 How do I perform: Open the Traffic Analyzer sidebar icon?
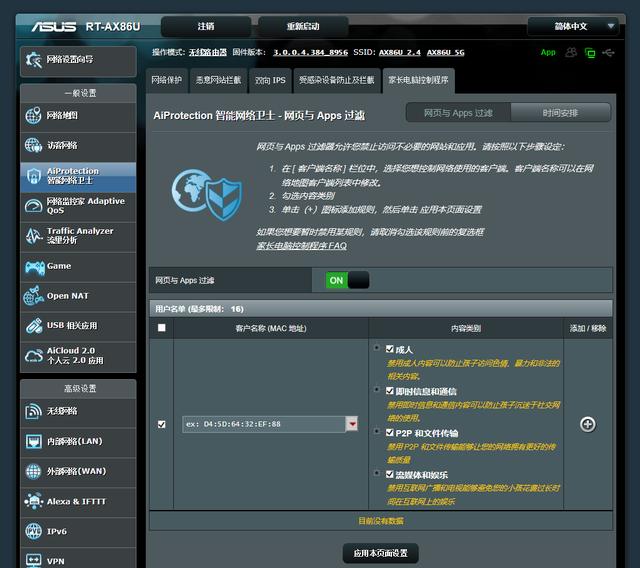[x=33, y=236]
